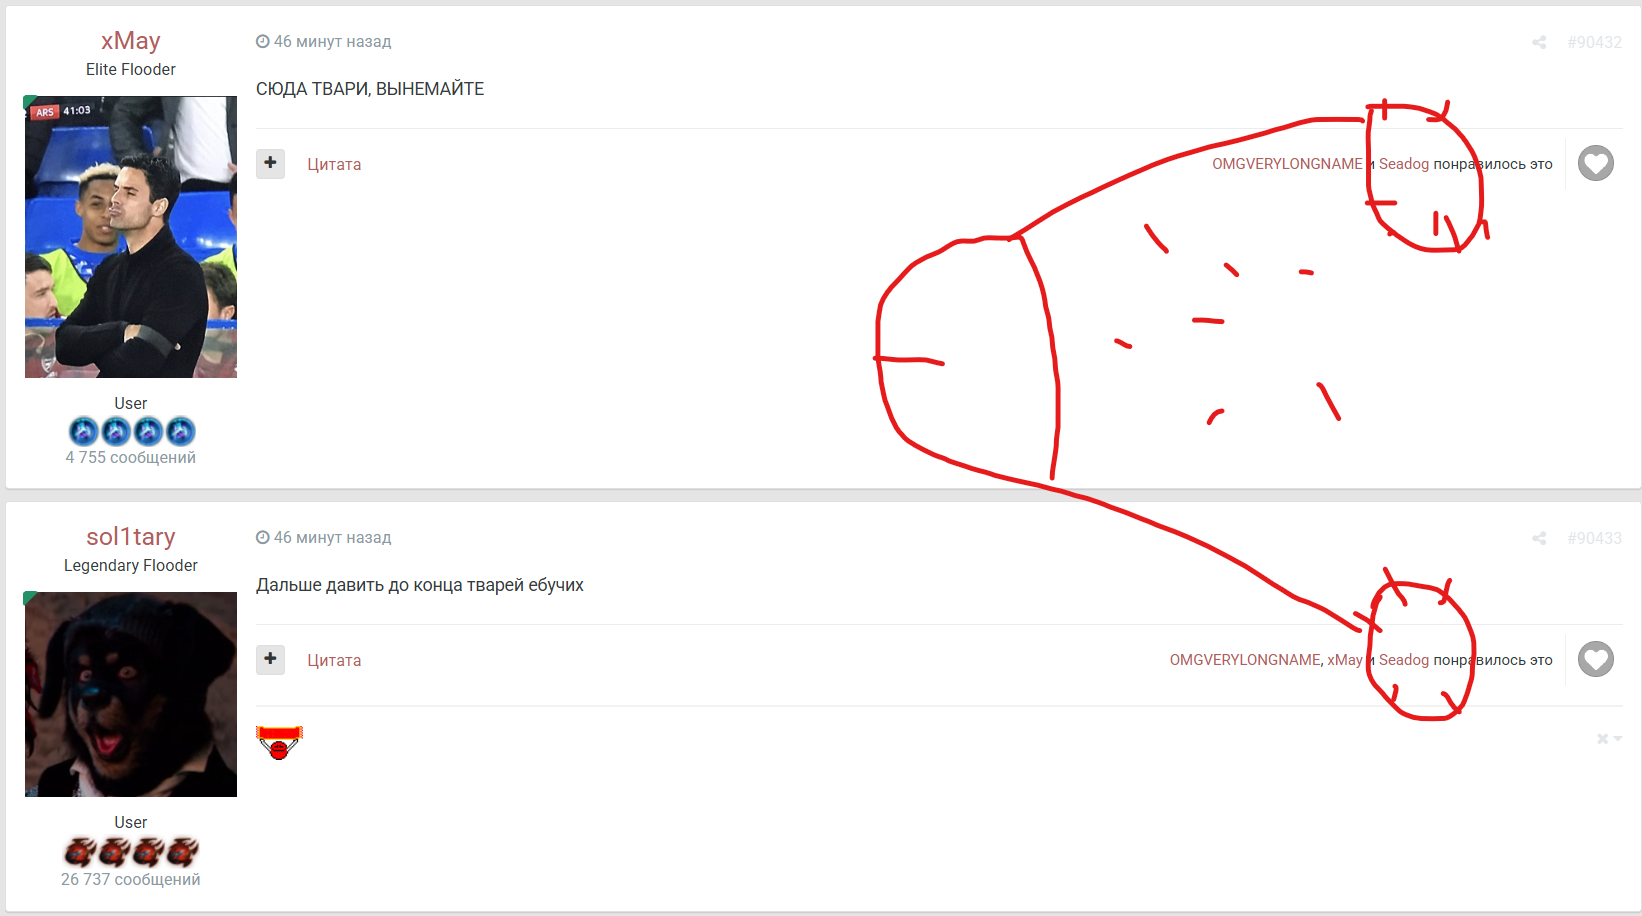The height and width of the screenshot is (916, 1642).
Task: Open xMay's profile from username
Action: pos(131,41)
